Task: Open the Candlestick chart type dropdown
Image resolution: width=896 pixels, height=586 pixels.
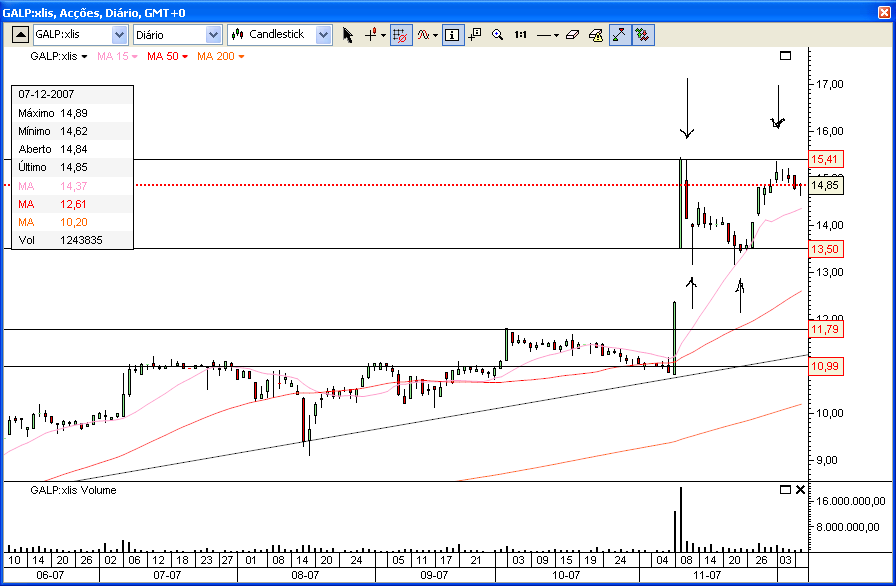Action: [x=323, y=35]
